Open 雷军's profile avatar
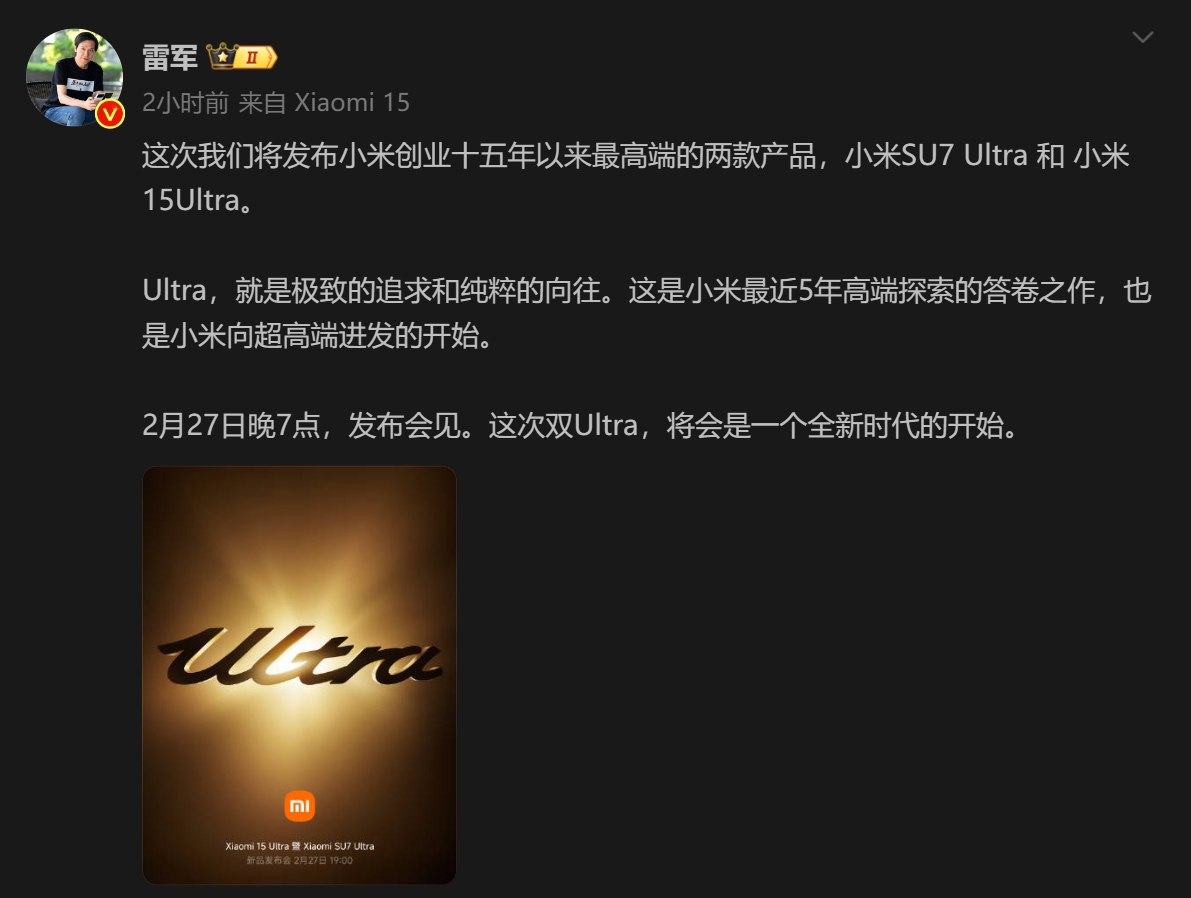The image size is (1191, 898). [x=74, y=77]
